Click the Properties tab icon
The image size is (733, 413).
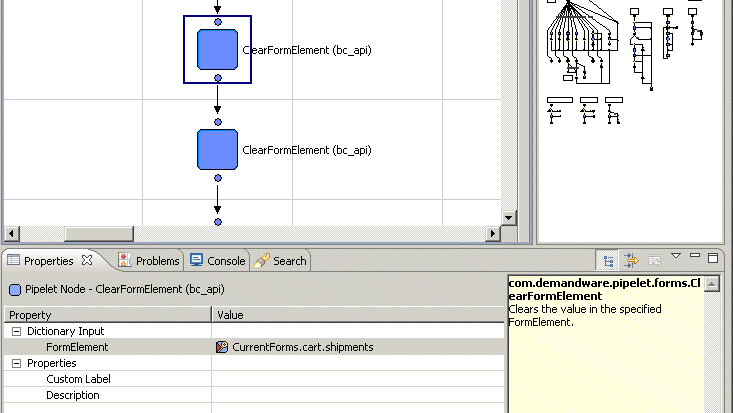14,261
